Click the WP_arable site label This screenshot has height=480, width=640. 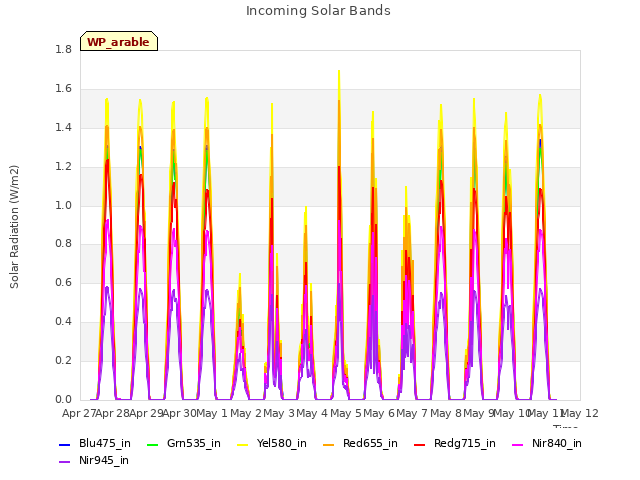tap(119, 41)
